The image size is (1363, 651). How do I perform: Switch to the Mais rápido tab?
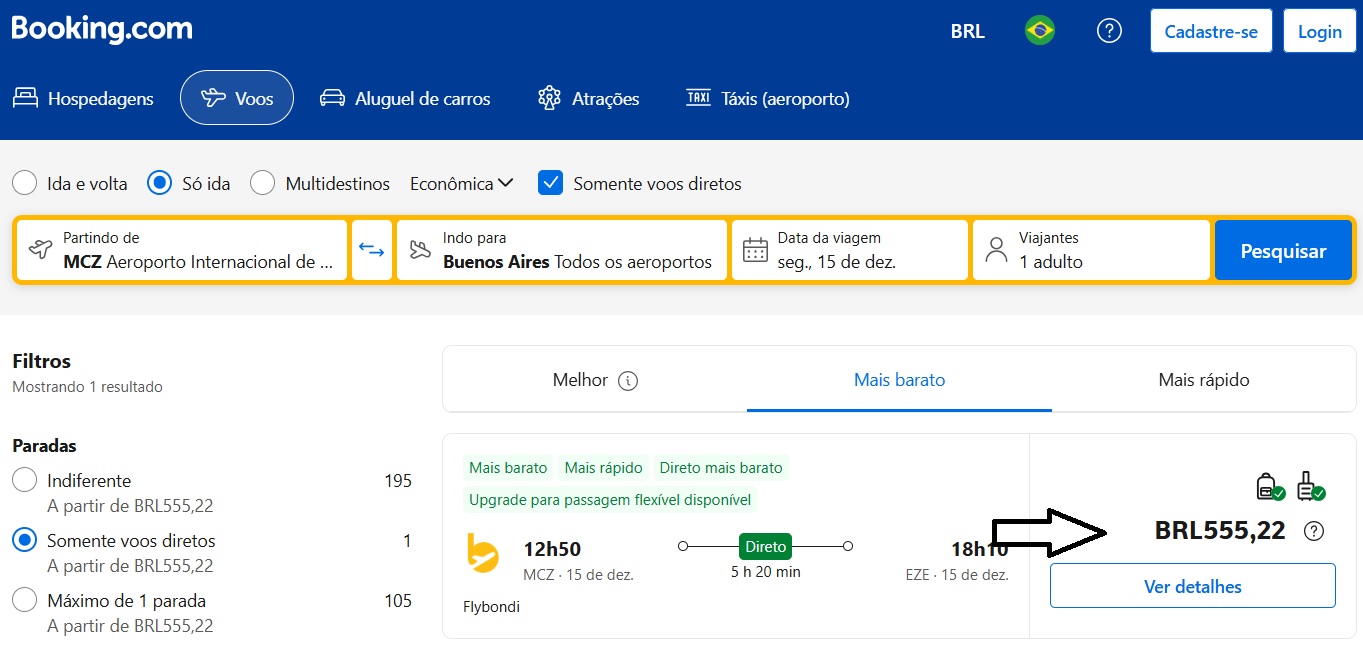tap(1203, 380)
